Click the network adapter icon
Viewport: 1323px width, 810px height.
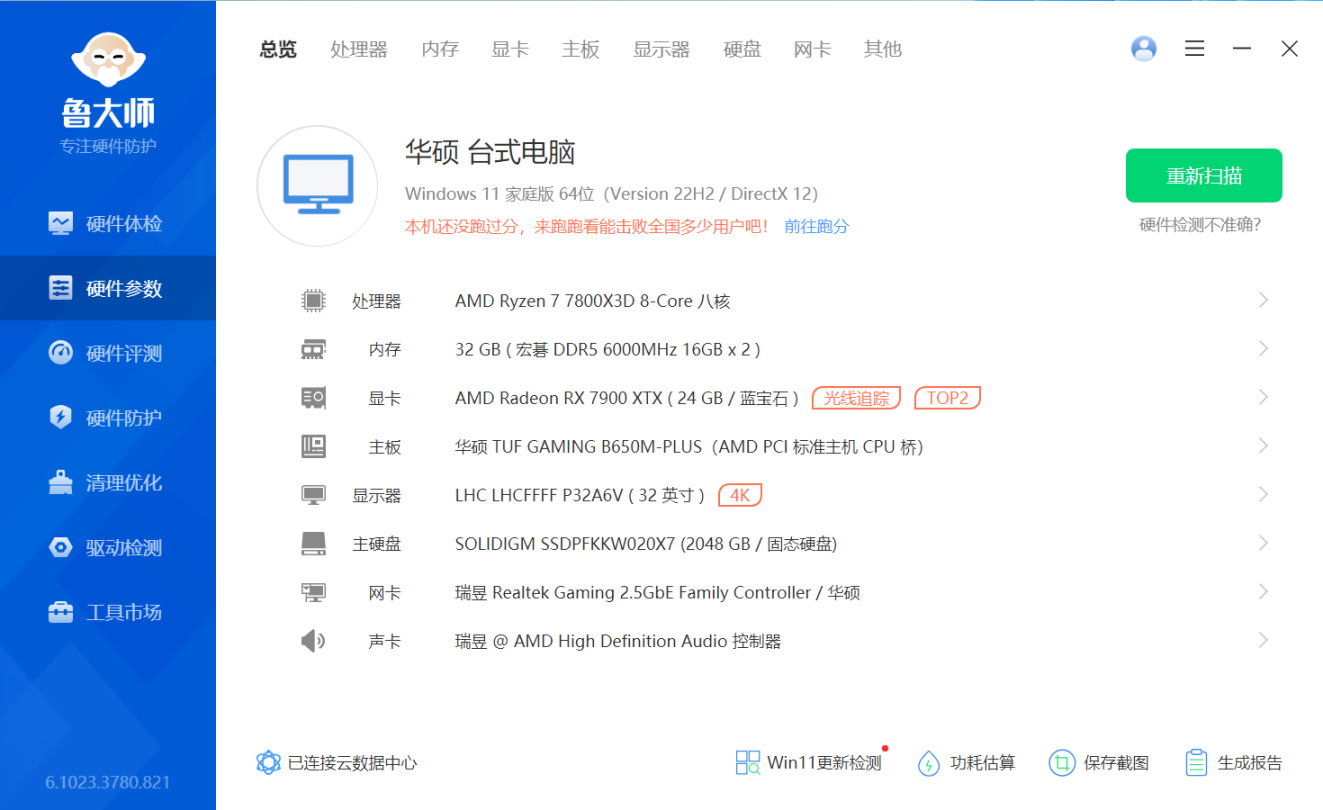[313, 592]
